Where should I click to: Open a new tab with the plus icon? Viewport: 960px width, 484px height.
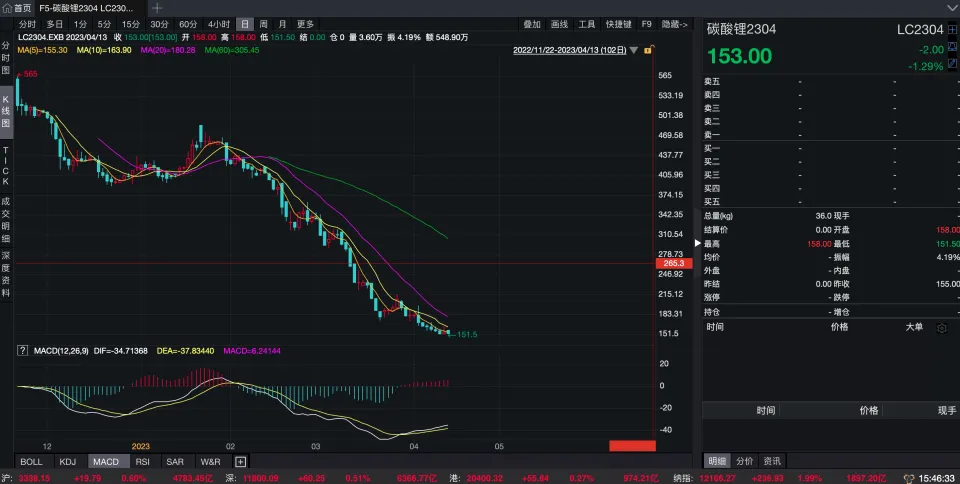157,7
